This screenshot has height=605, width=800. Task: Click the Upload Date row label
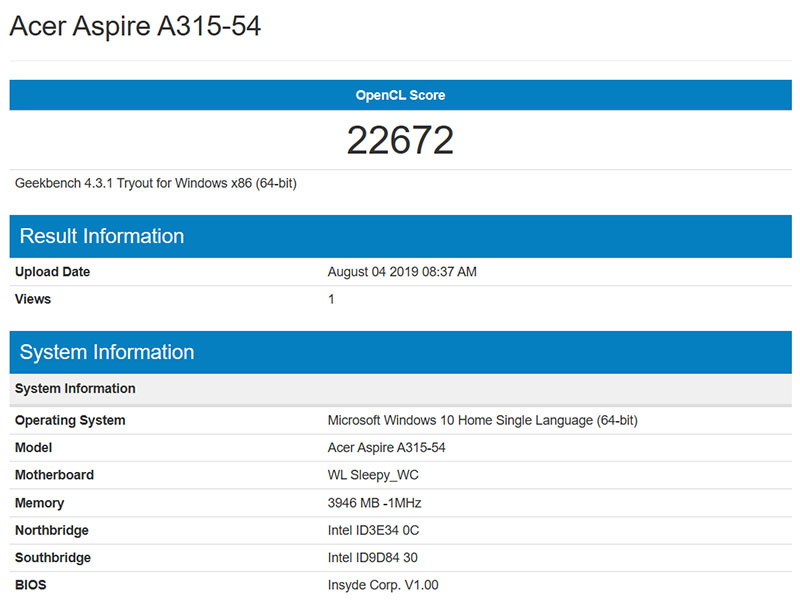54,271
